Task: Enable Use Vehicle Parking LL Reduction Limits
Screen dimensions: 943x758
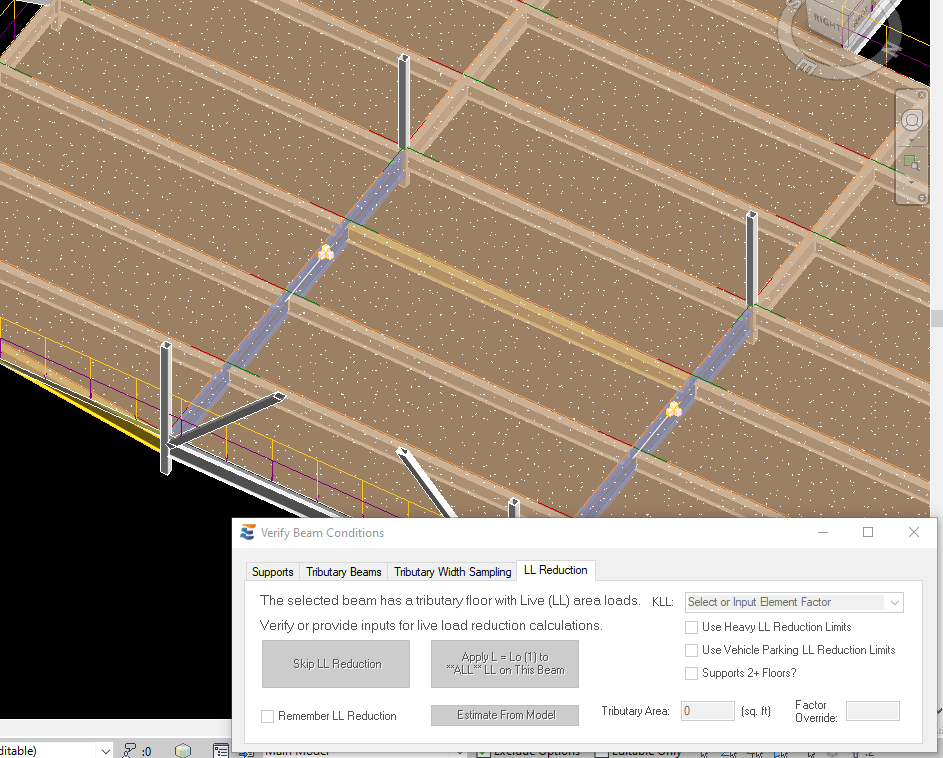Action: (x=692, y=650)
